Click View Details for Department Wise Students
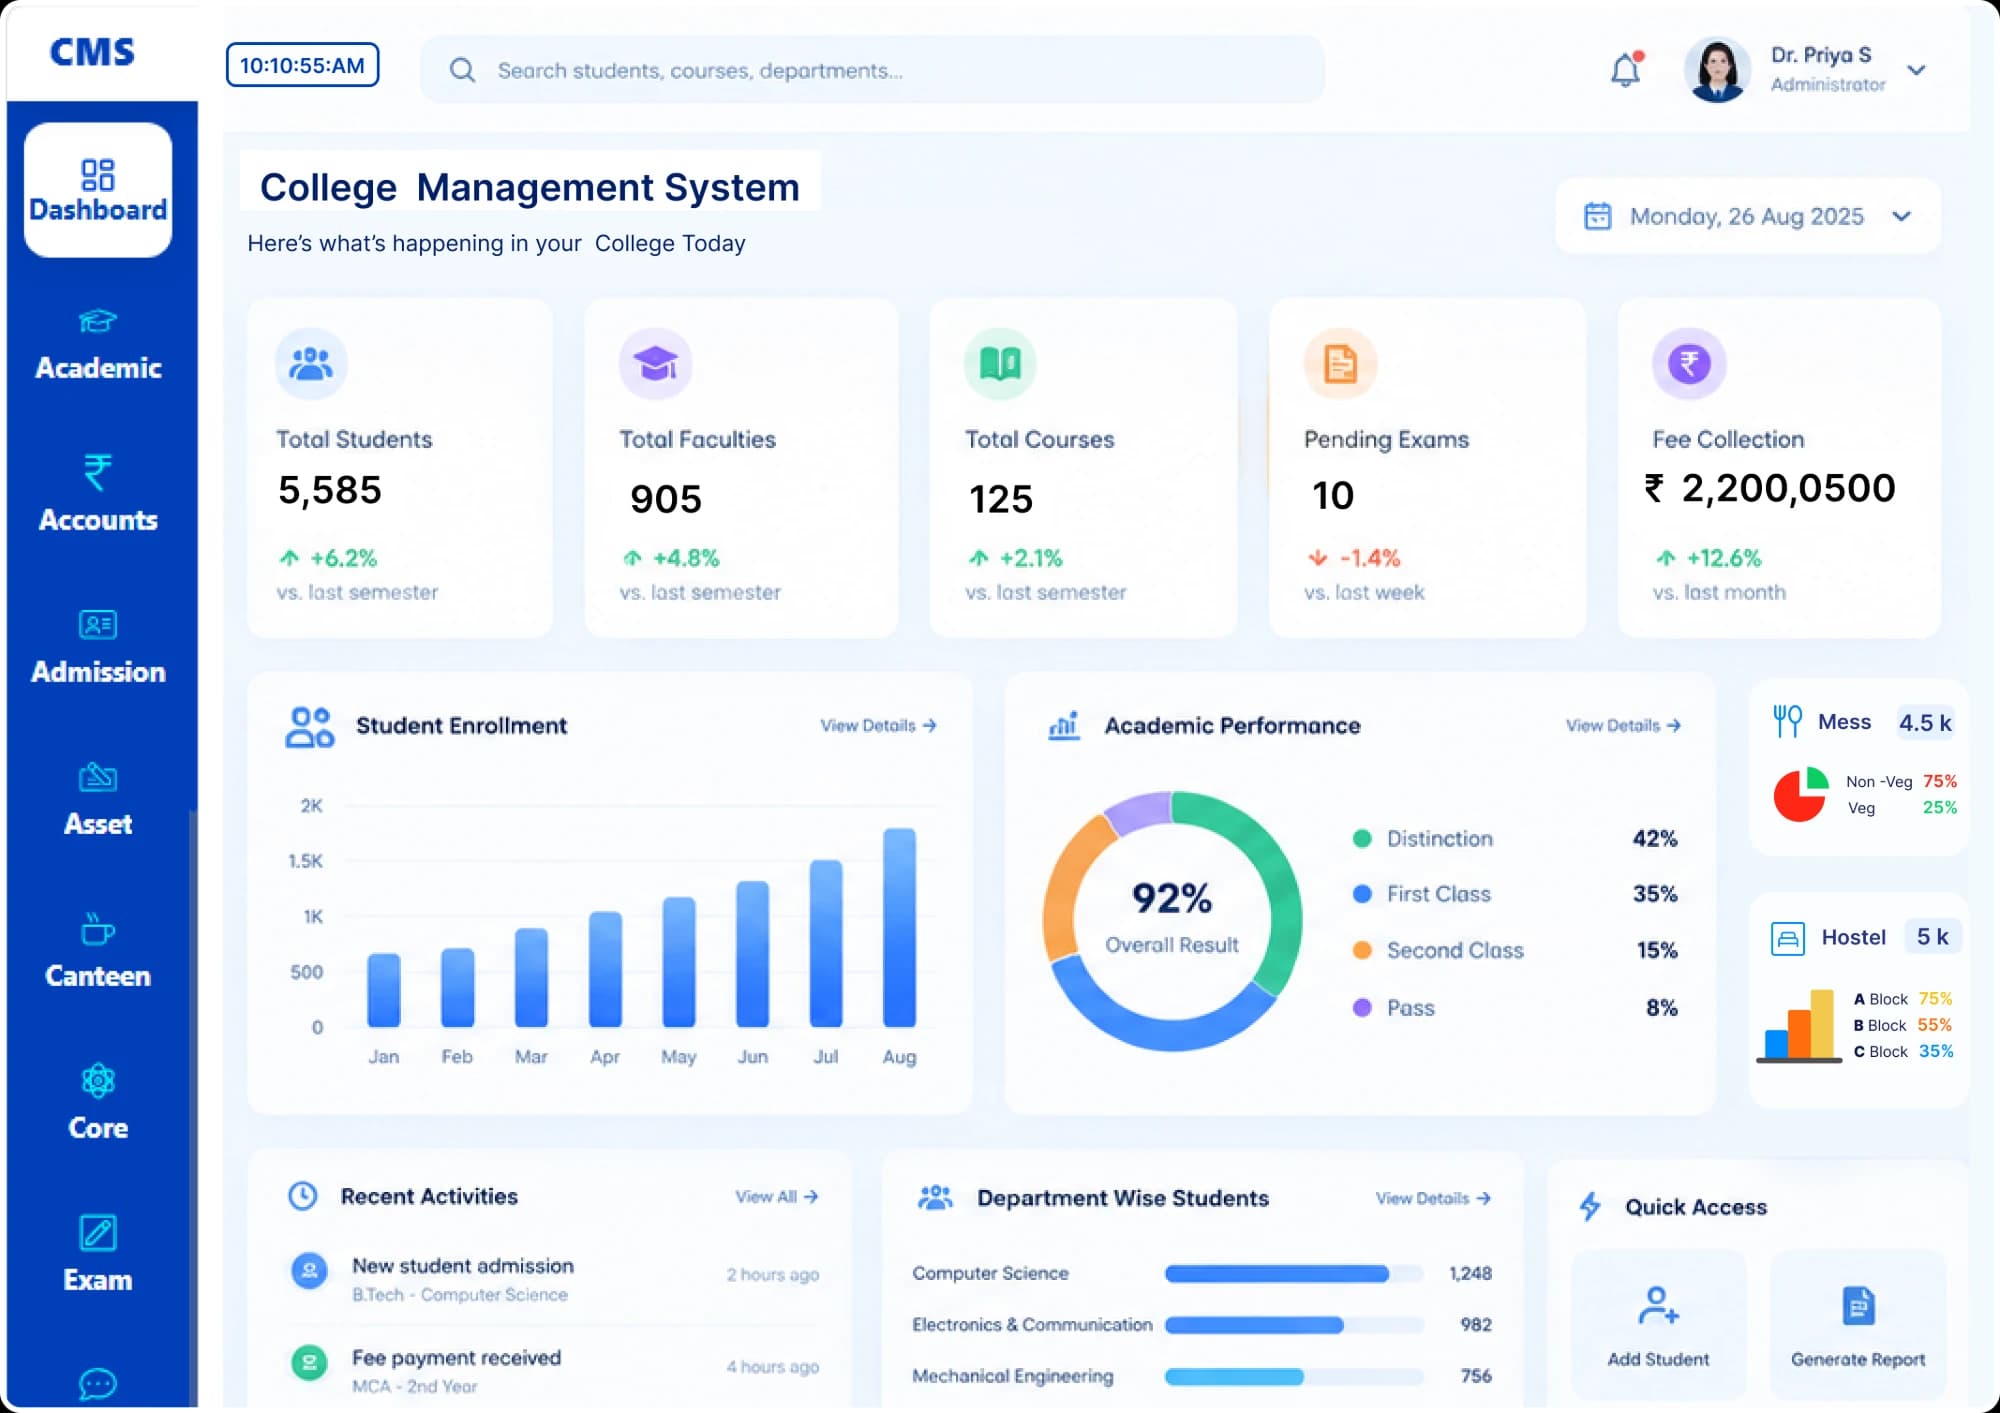2000x1413 pixels. coord(1433,1198)
